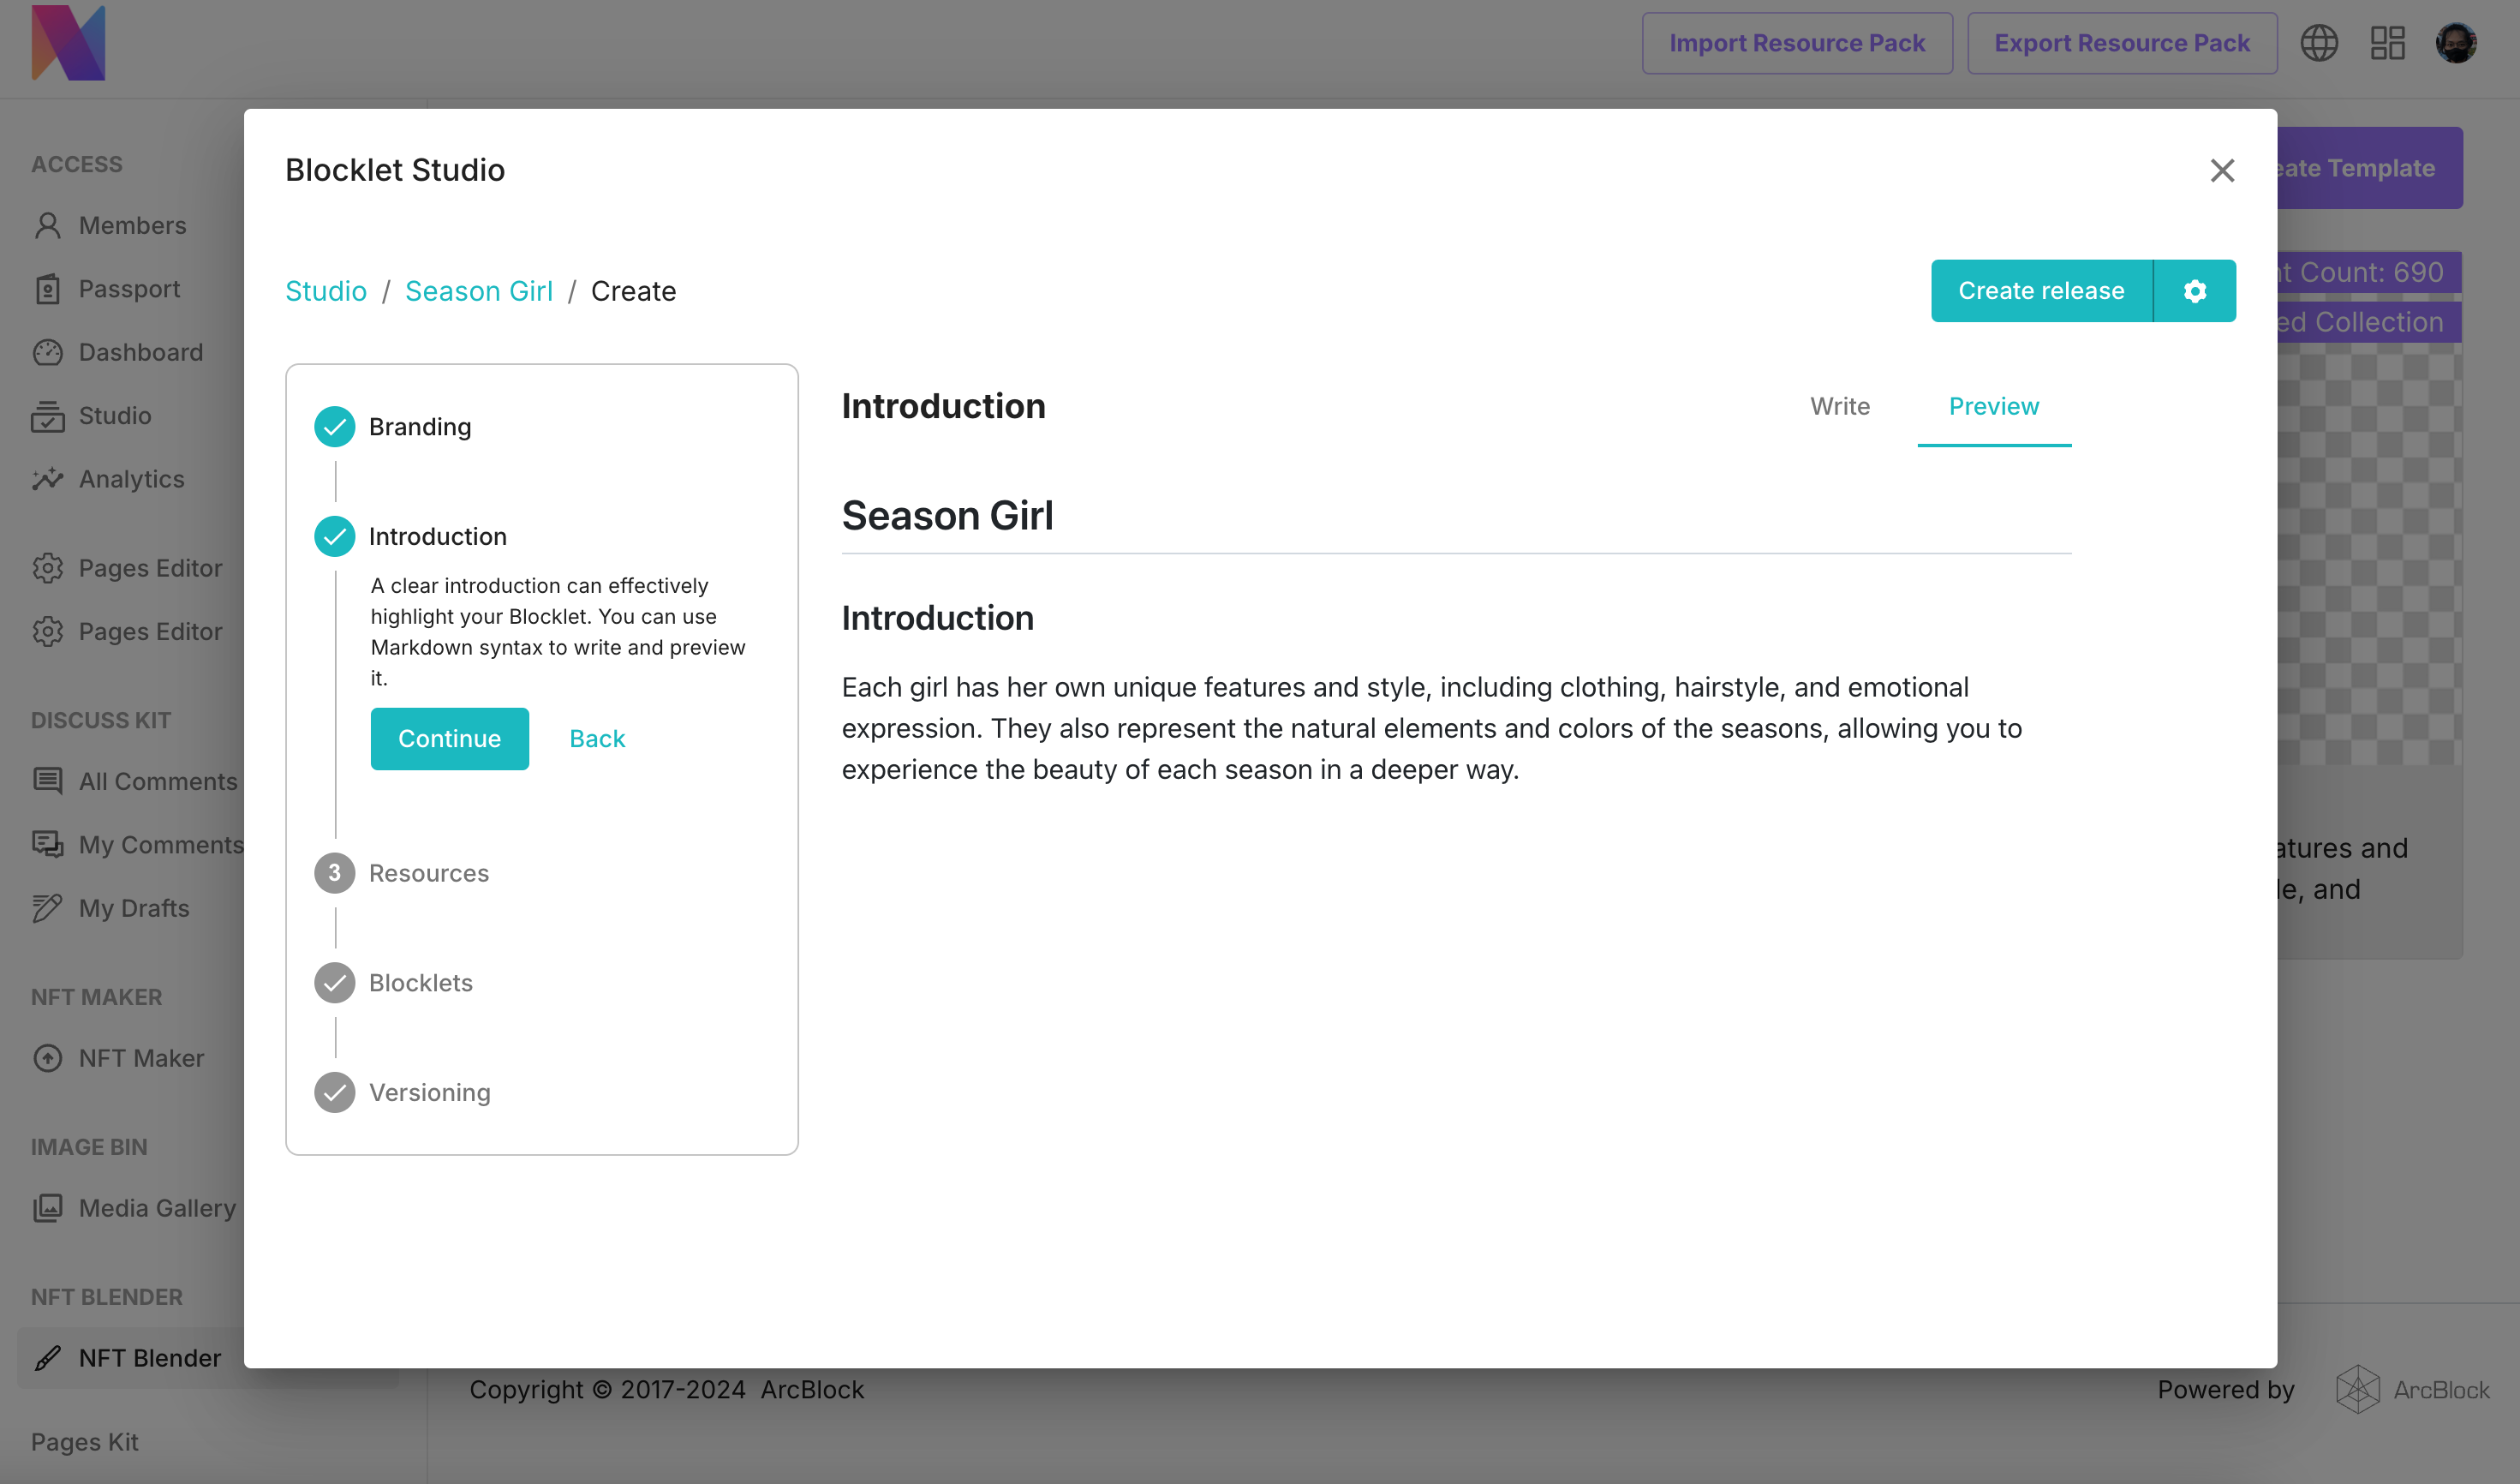Close the Blocklet Studio dialog
Screen dimensions: 2520x1484
click(x=2221, y=170)
